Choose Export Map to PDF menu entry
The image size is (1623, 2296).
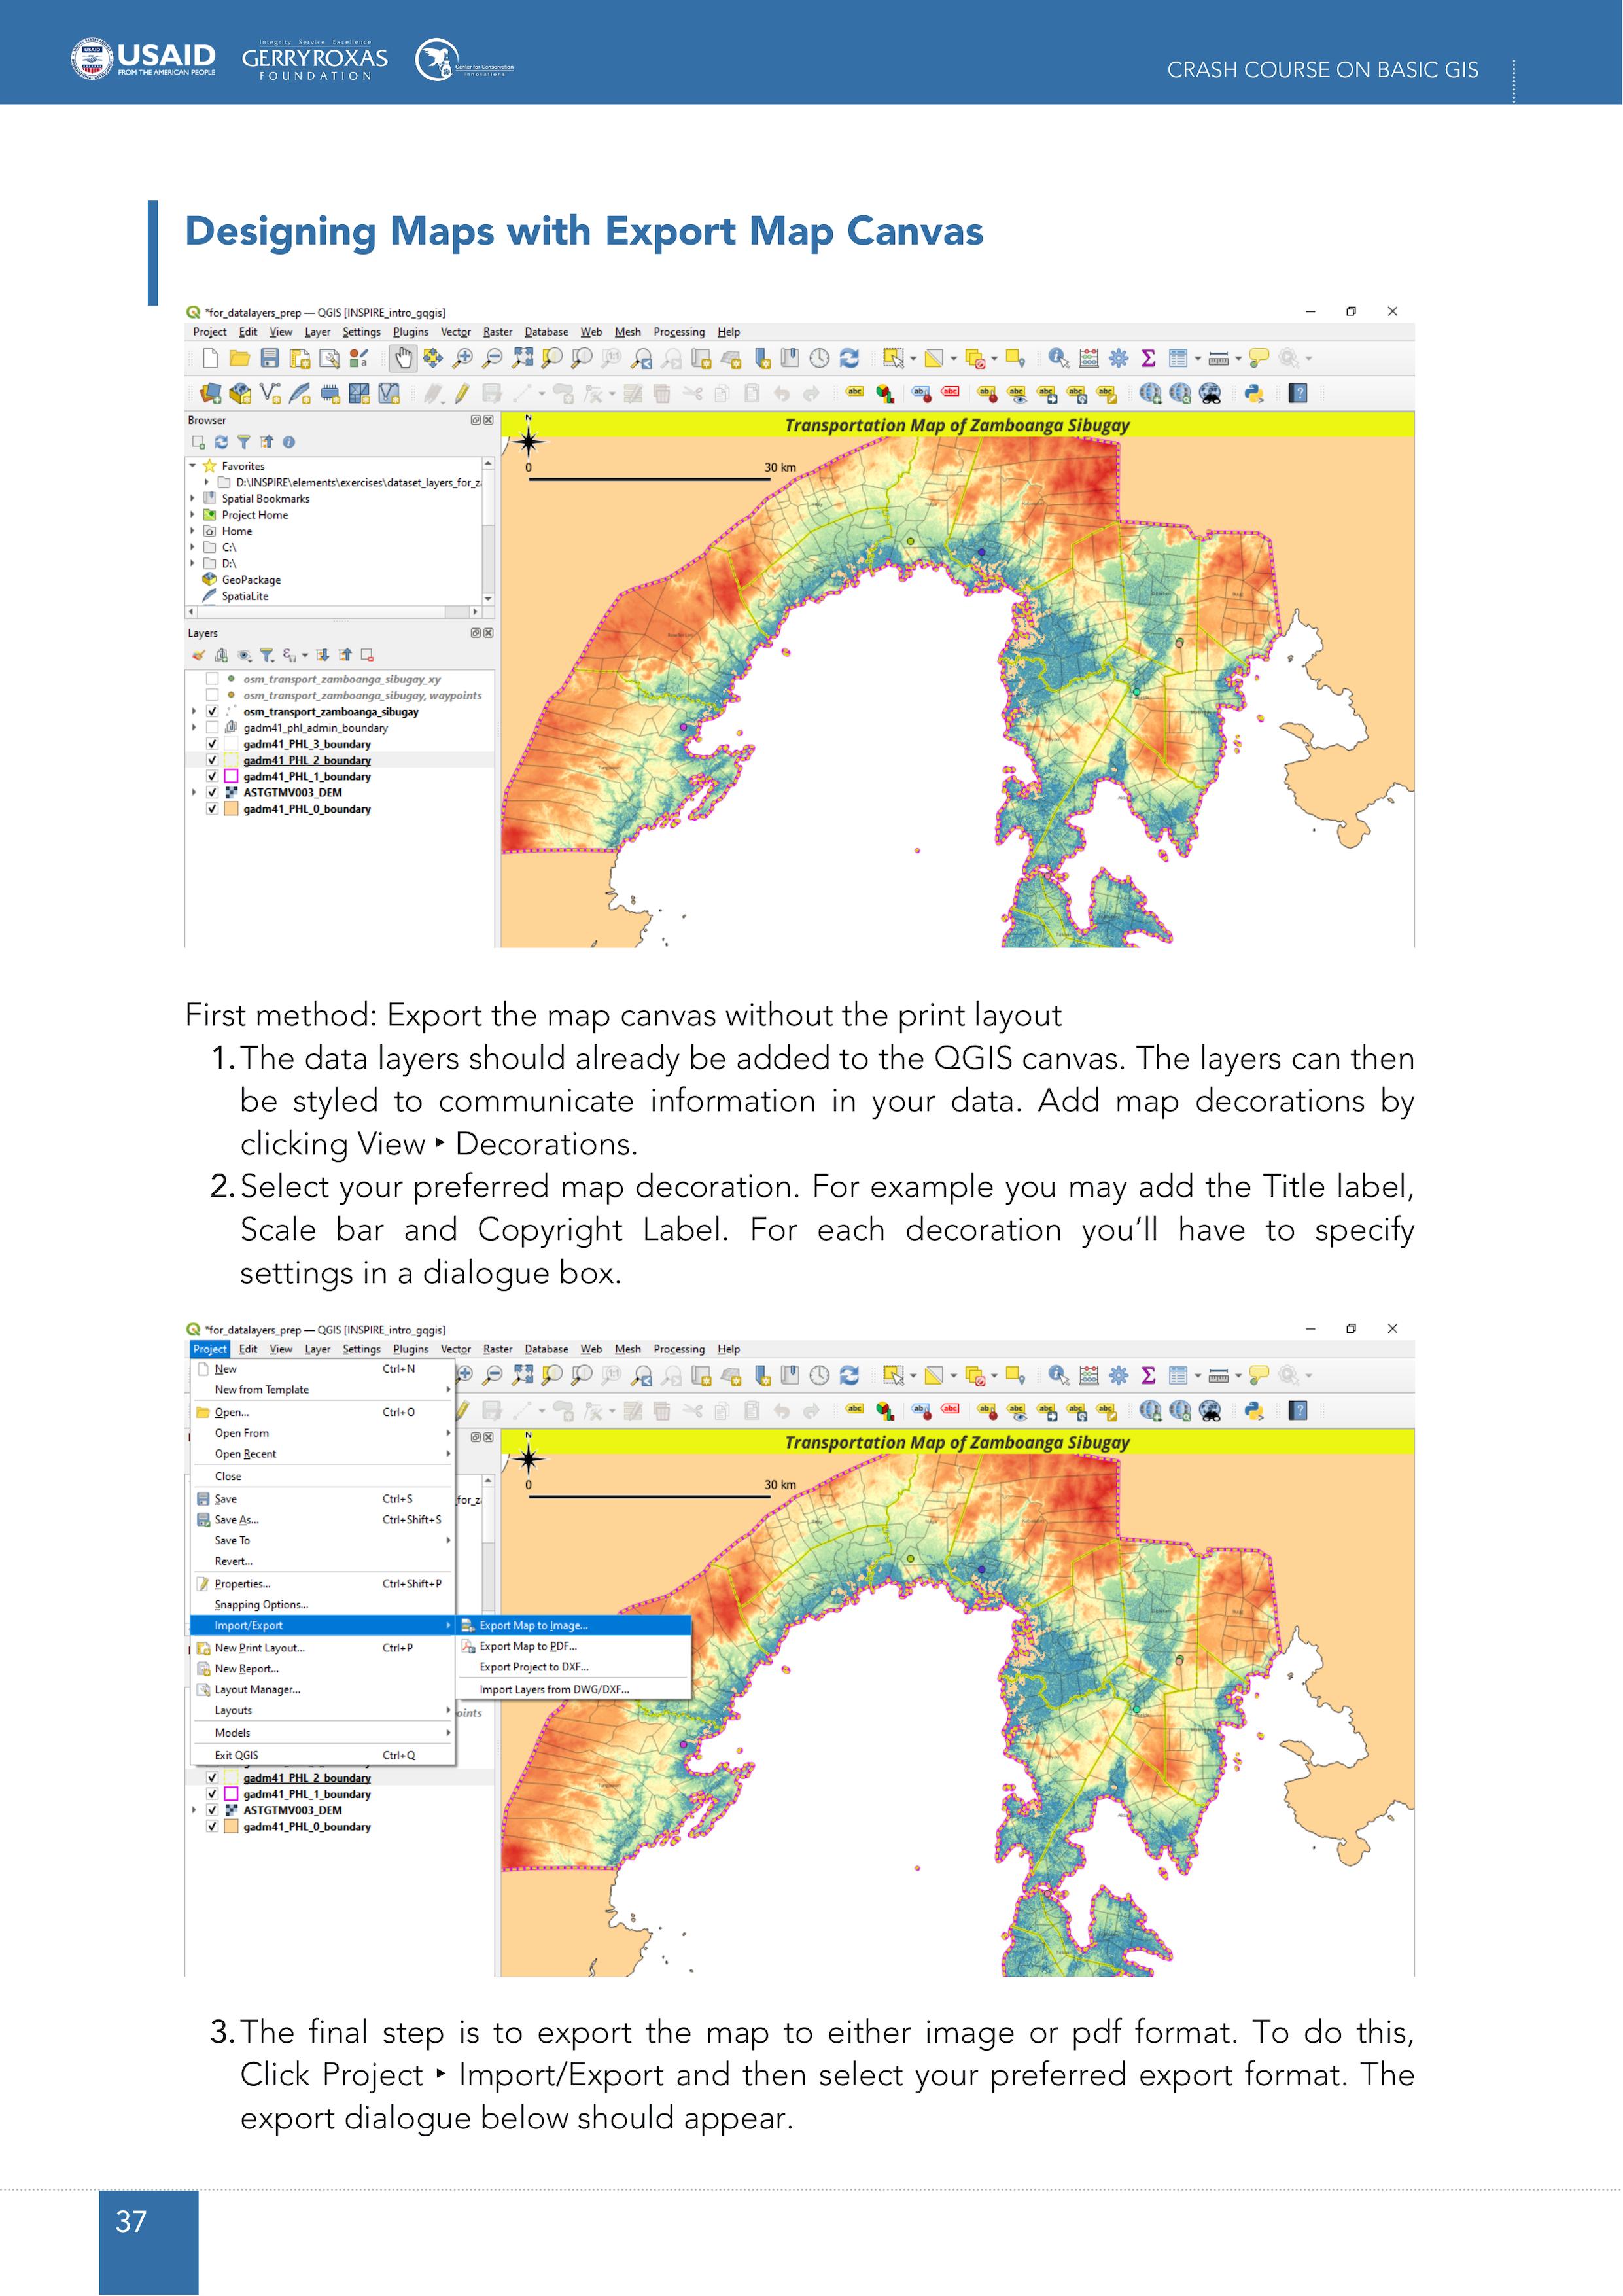click(x=528, y=1647)
